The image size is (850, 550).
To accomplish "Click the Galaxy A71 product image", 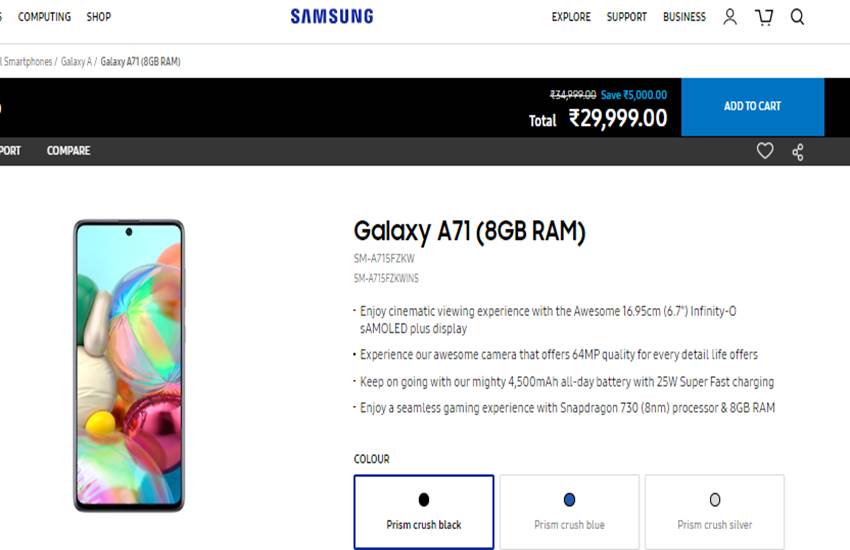I will [x=128, y=365].
